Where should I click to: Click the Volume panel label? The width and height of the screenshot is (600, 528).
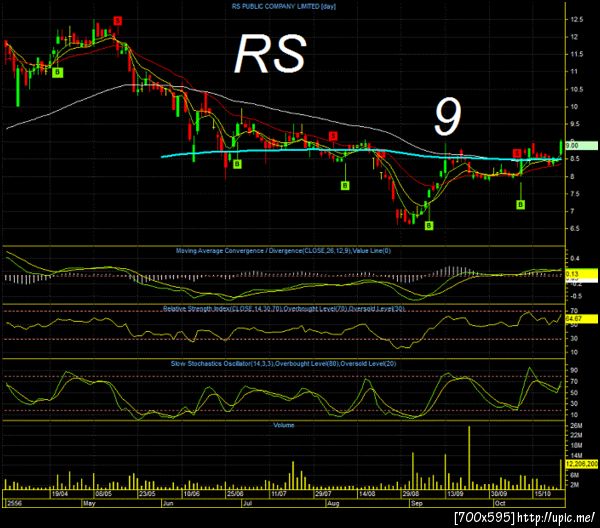[284, 425]
